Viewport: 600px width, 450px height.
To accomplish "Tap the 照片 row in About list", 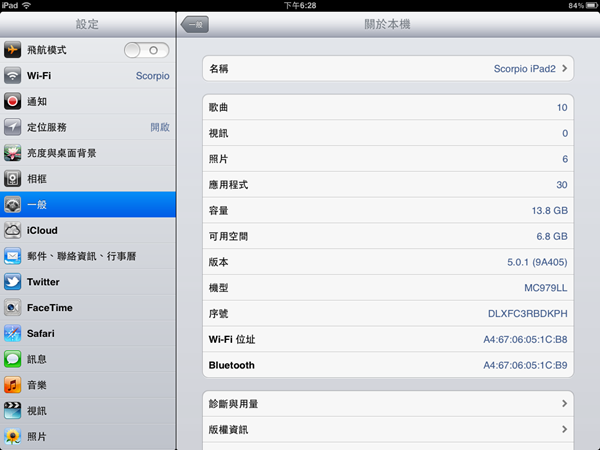I will pyautogui.click(x=388, y=159).
